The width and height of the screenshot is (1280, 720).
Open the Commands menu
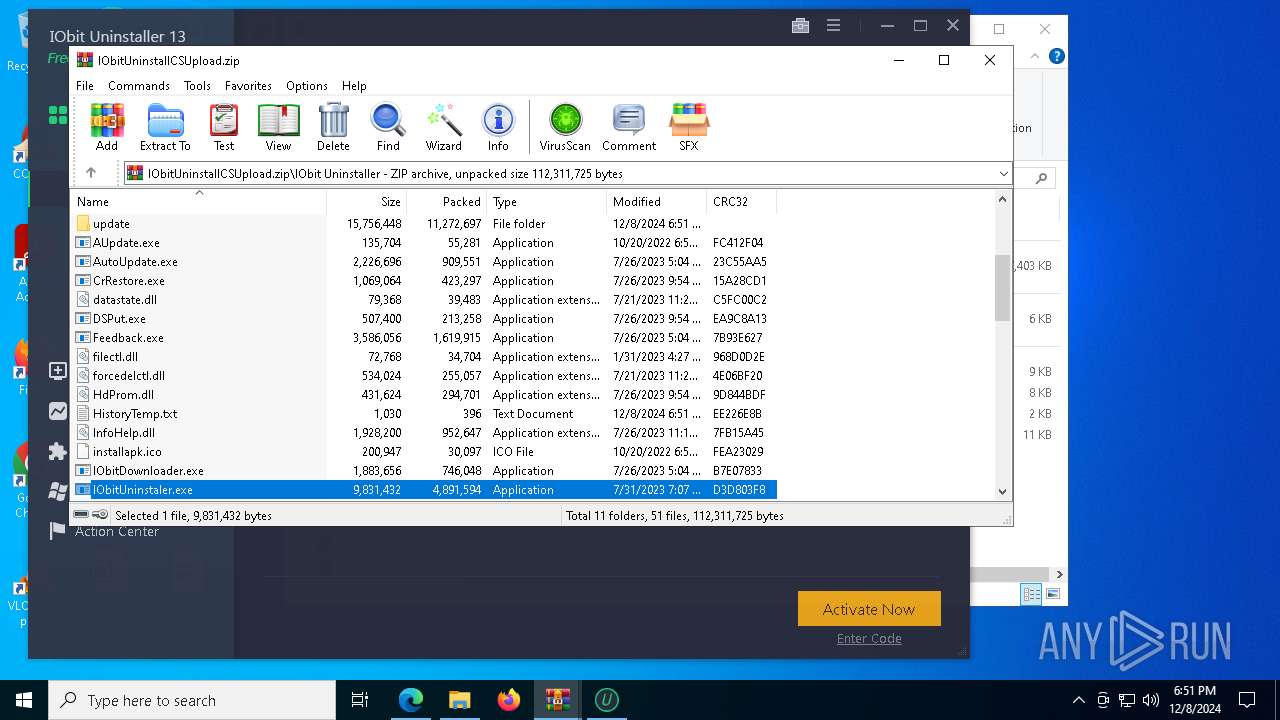click(139, 86)
